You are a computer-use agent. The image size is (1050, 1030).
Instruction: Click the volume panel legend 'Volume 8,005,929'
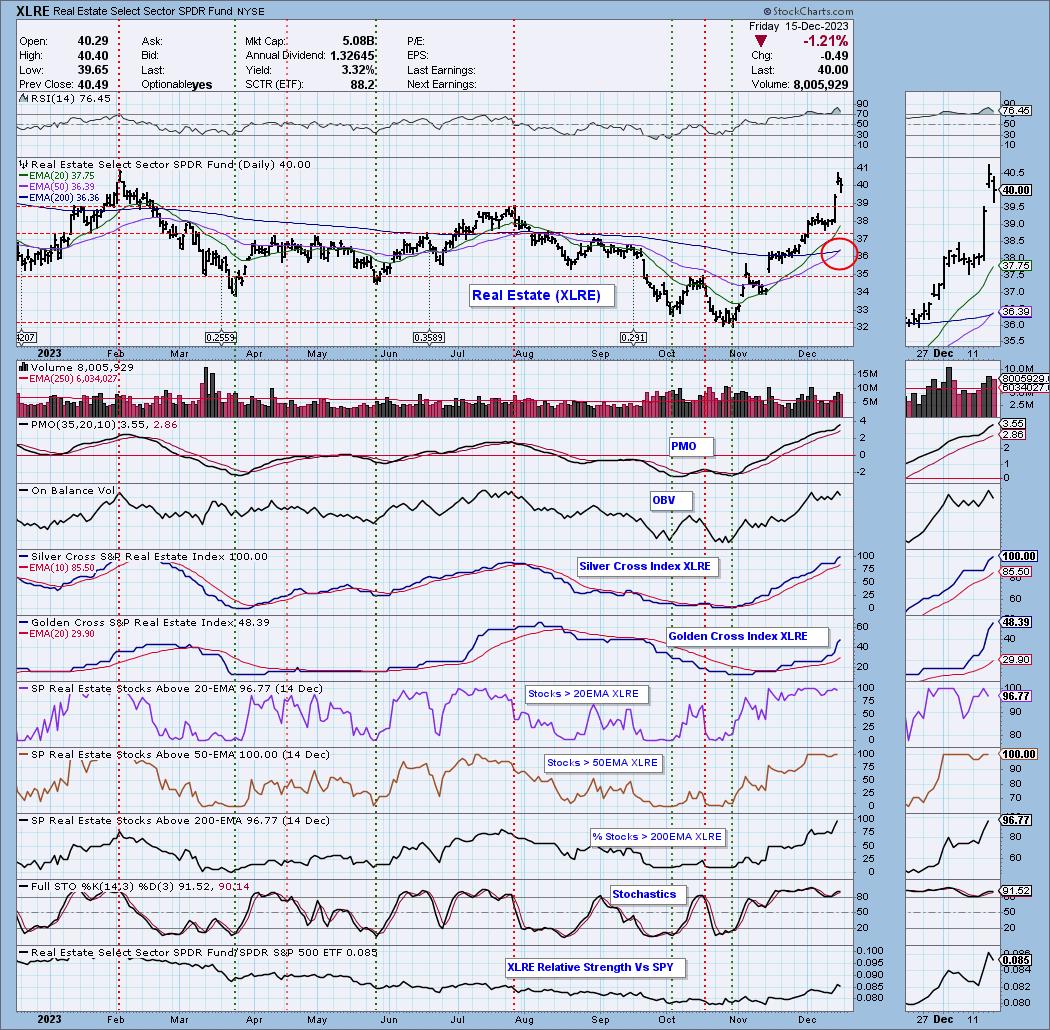pos(76,367)
